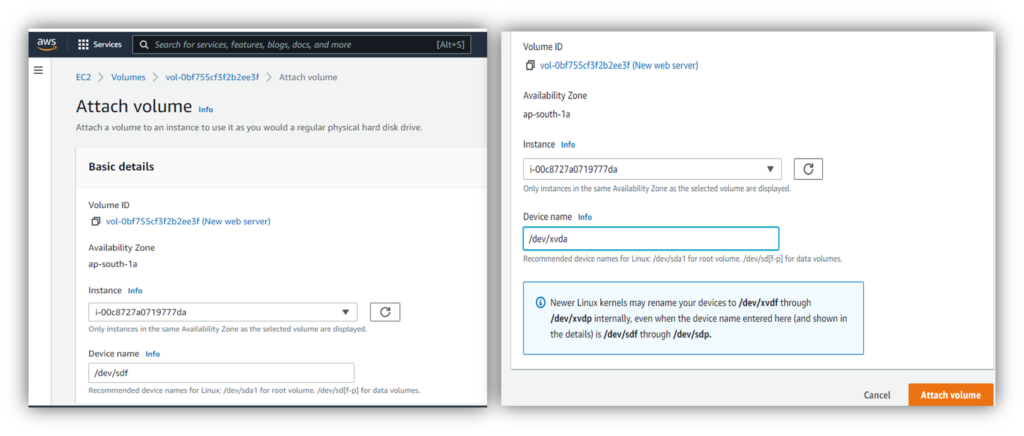
Task: Click the search magnifier icon
Action: coord(144,45)
